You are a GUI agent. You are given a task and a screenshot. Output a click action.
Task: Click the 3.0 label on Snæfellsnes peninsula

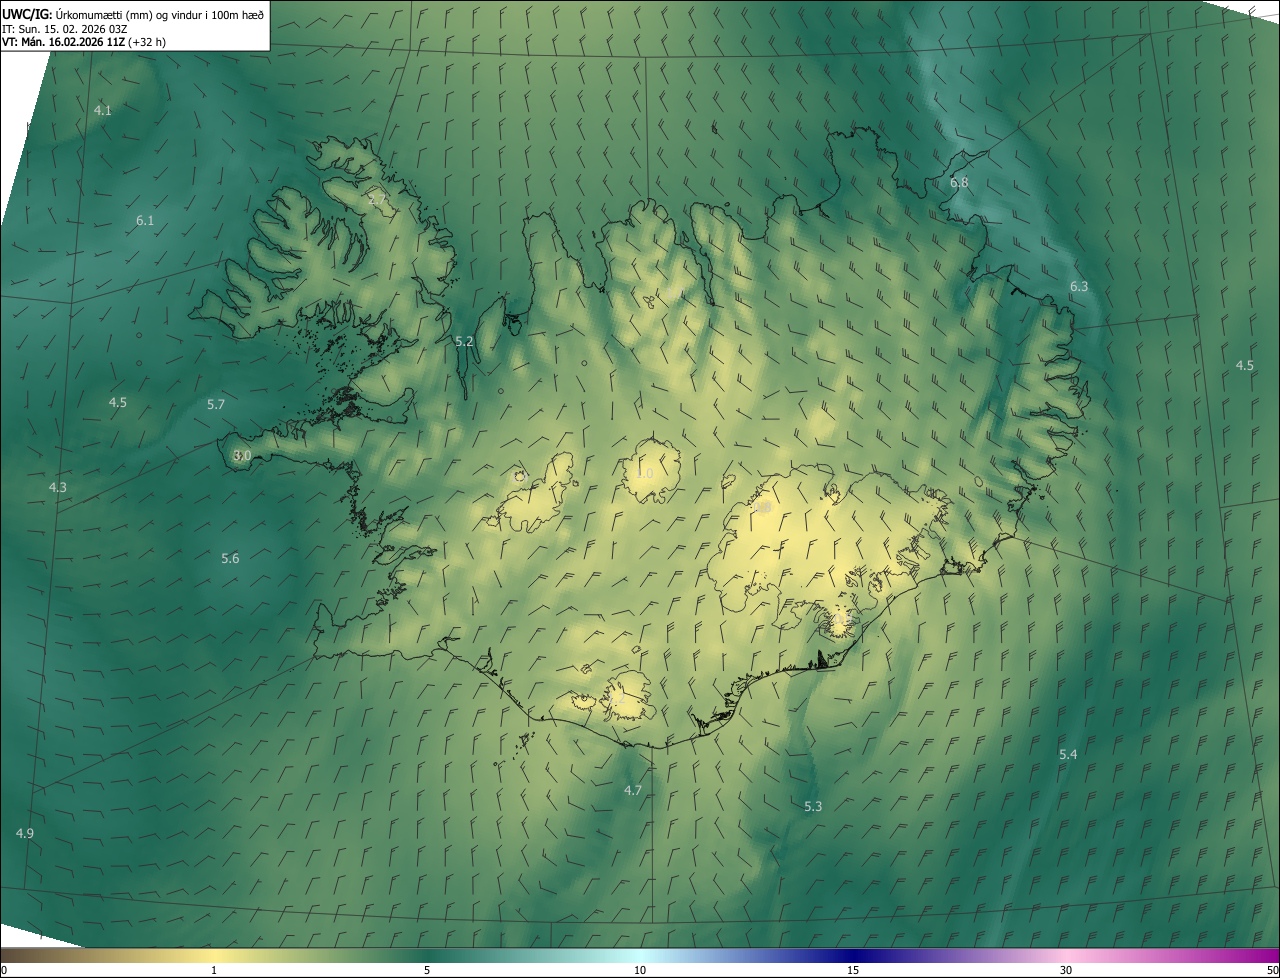[x=242, y=455]
